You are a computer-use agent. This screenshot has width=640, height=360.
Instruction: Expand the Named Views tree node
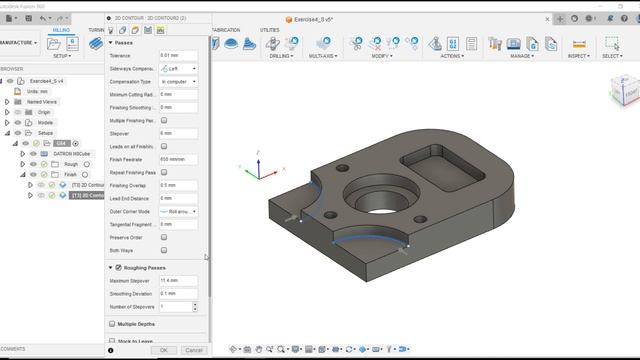point(7,102)
